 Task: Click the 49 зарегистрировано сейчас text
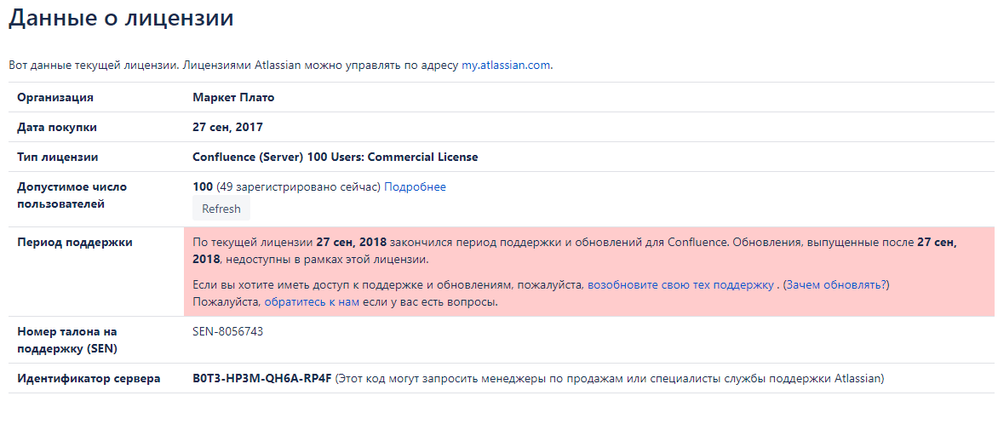point(298,187)
